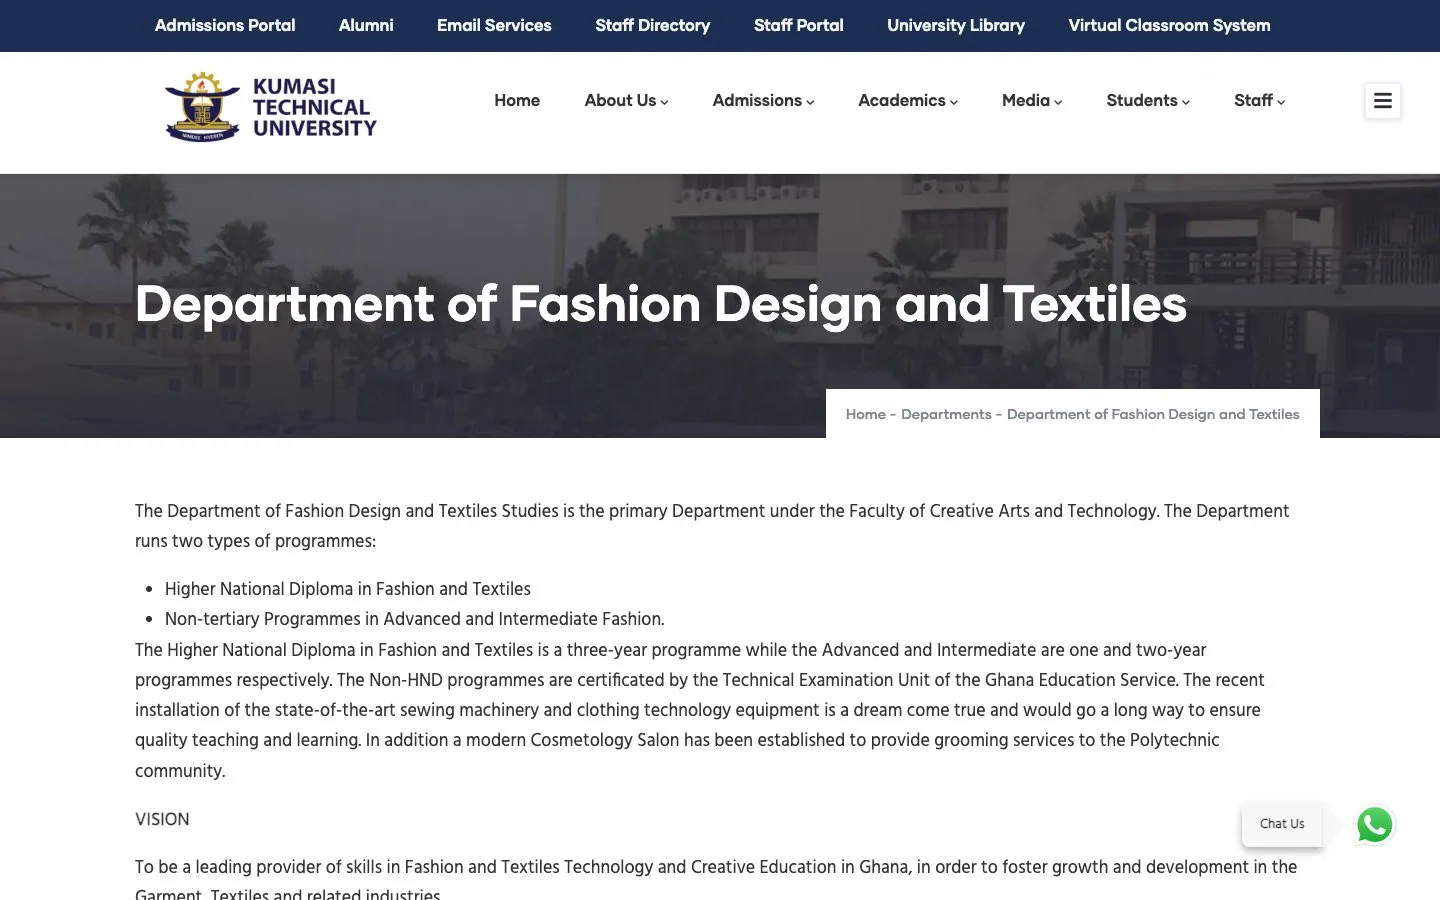Viewport: 1440px width, 900px height.
Task: Open the hamburger menu icon
Action: click(x=1383, y=101)
